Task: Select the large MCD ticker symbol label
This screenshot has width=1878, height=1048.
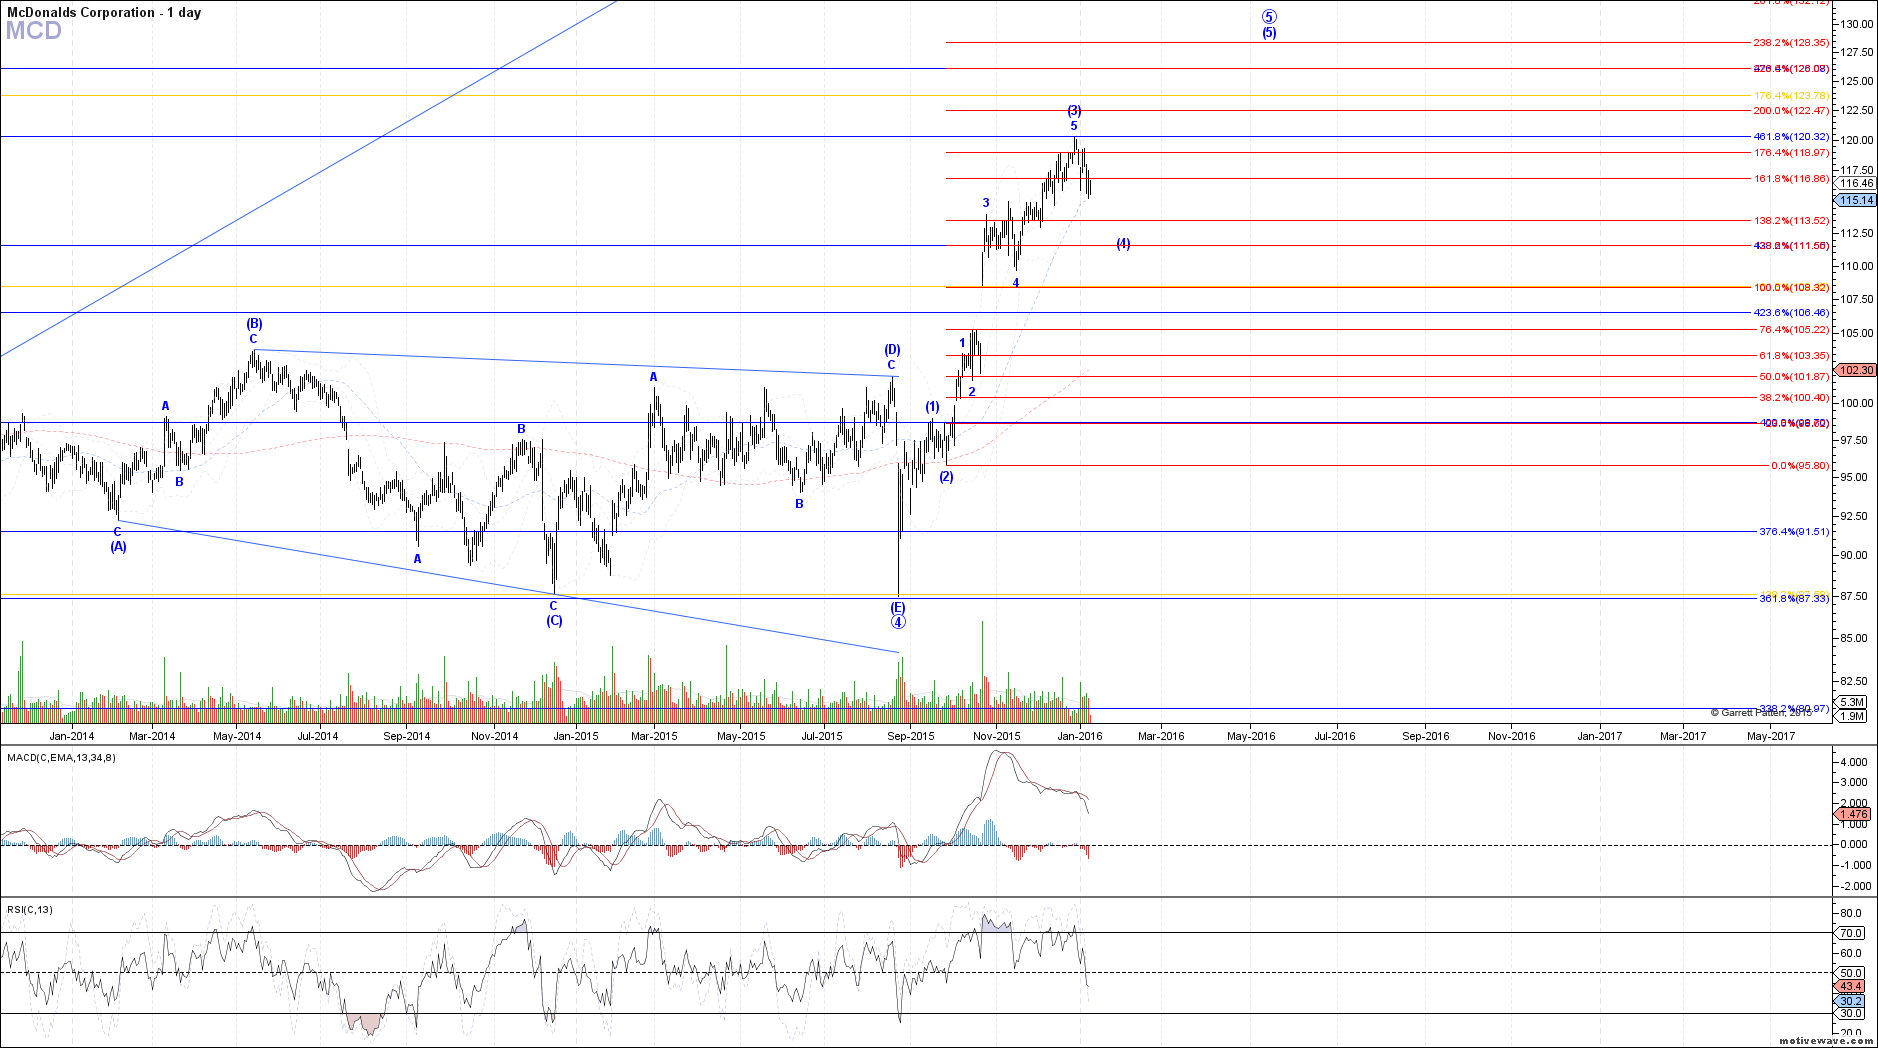Action: (34, 31)
